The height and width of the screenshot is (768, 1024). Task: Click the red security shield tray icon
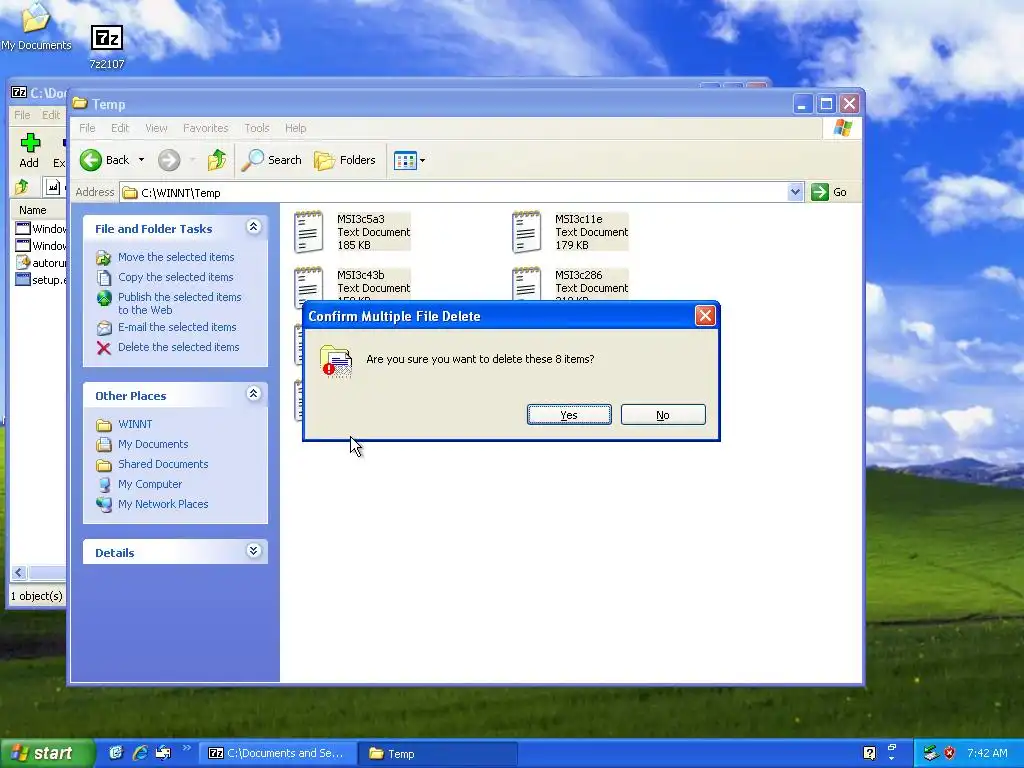coord(950,753)
